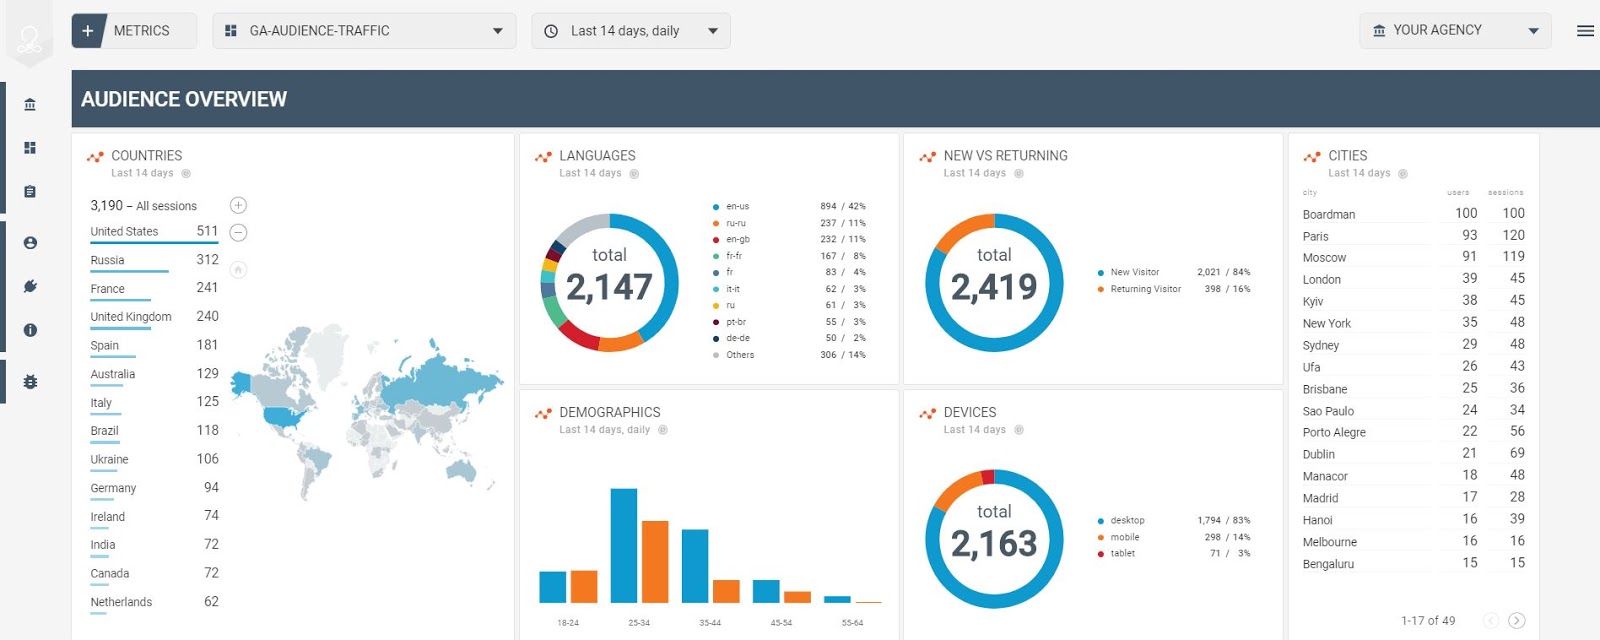Select the tablet legend color dot
1600x640 pixels.
tap(1100, 554)
